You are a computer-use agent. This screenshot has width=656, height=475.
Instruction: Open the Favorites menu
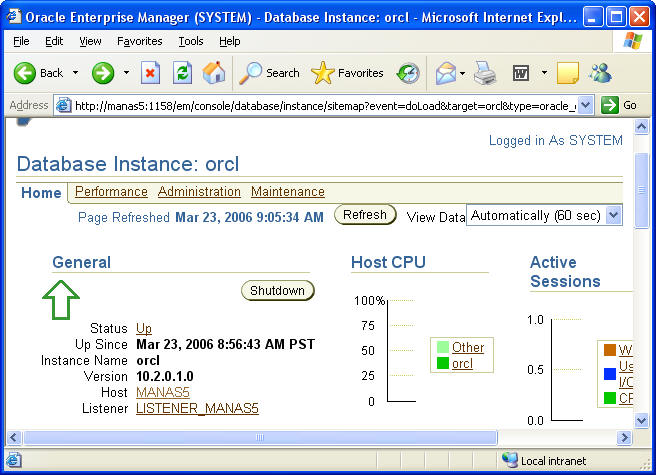point(139,41)
